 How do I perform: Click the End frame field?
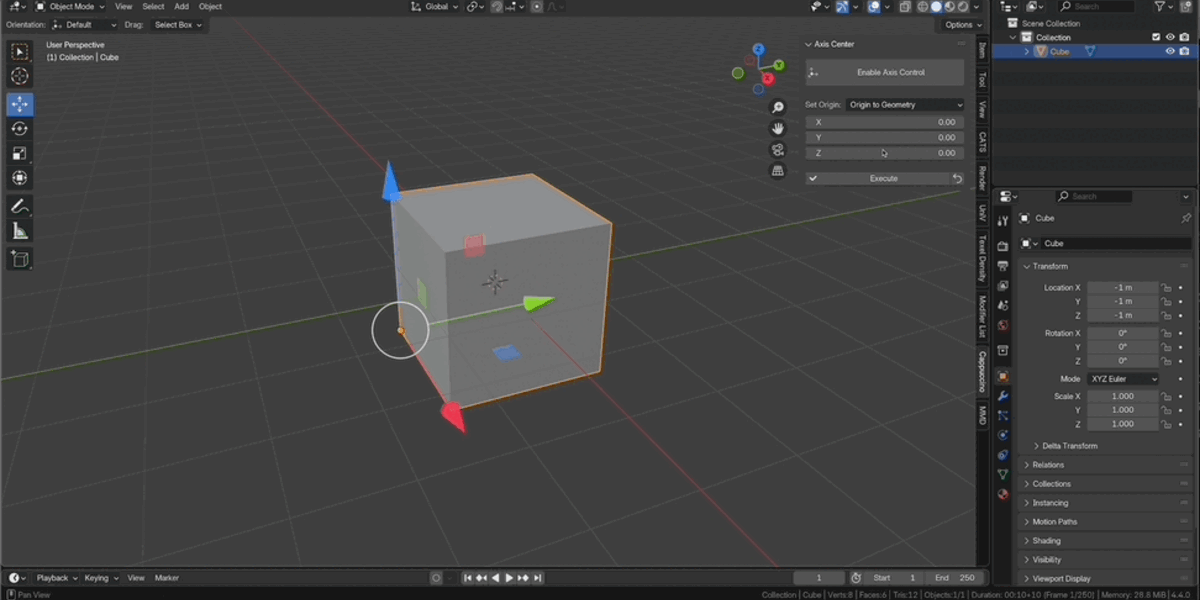point(954,578)
